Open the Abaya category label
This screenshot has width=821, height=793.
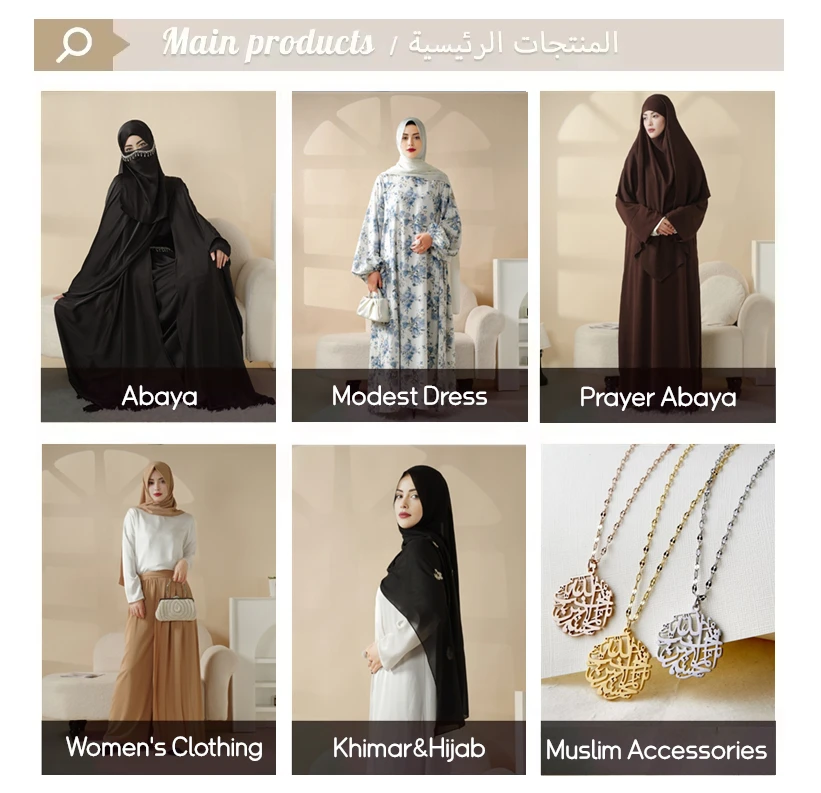pos(159,396)
